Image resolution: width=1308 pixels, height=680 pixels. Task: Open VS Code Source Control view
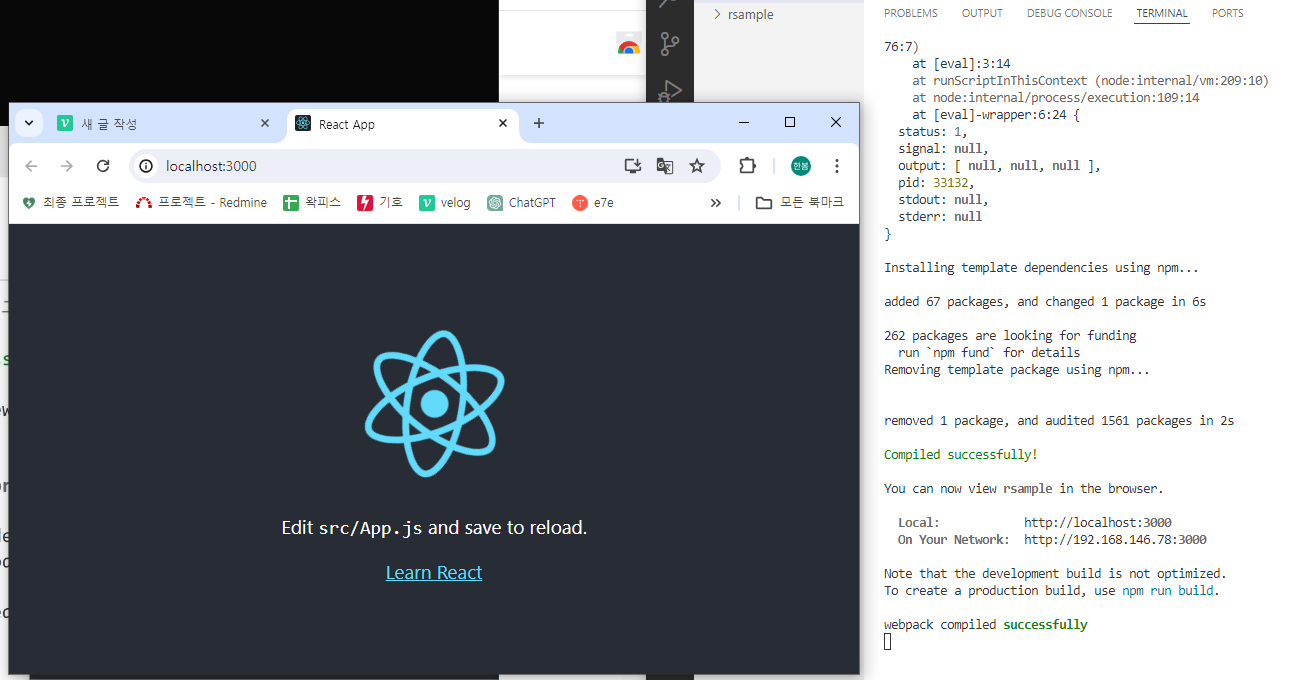[x=670, y=44]
